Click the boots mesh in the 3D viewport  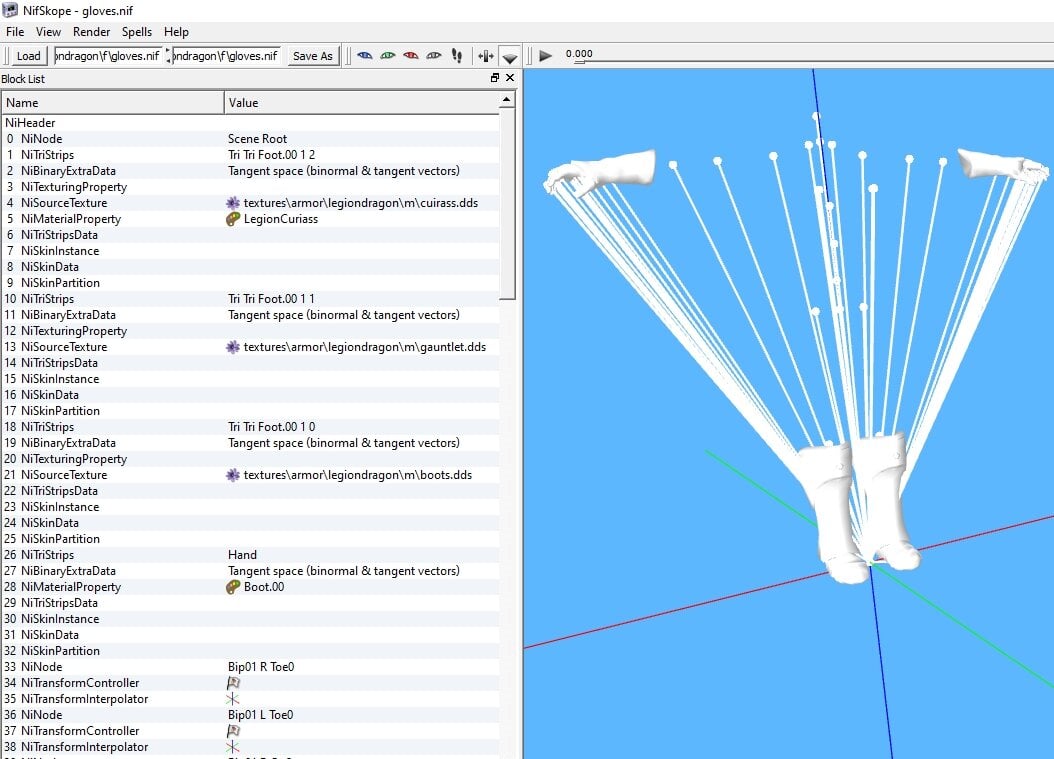coord(859,508)
